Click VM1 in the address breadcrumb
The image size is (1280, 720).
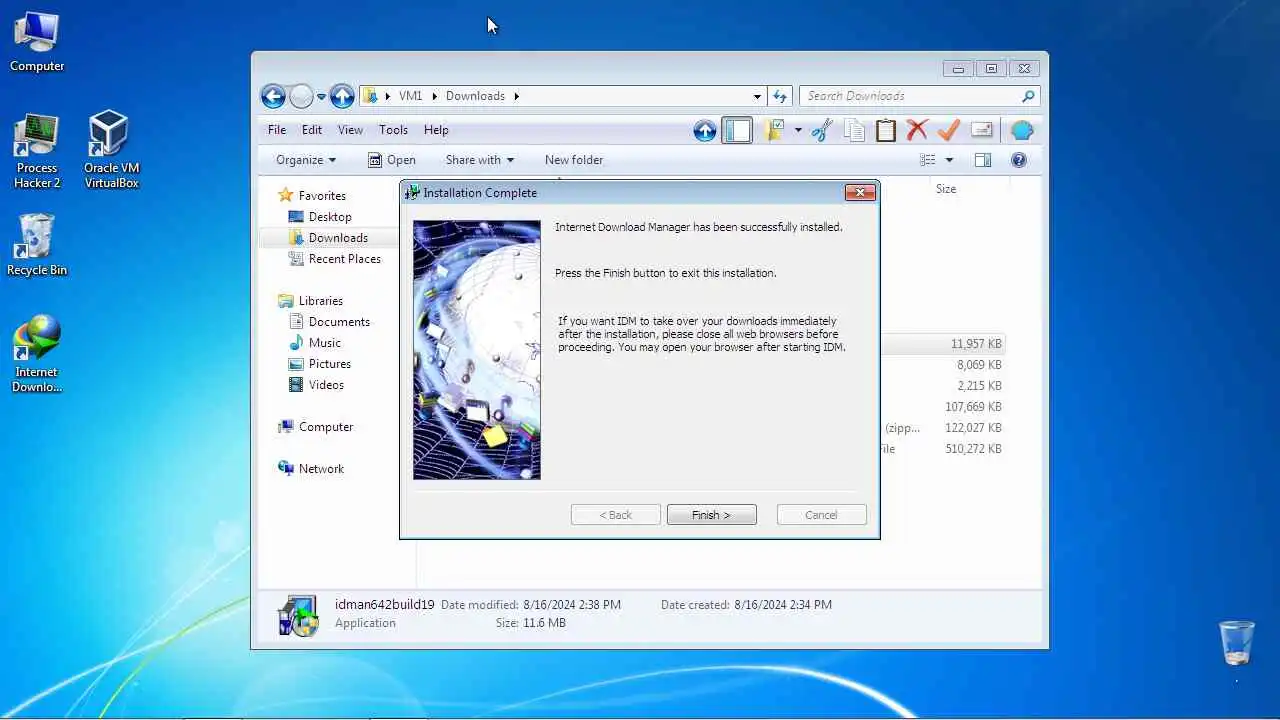[x=410, y=96]
